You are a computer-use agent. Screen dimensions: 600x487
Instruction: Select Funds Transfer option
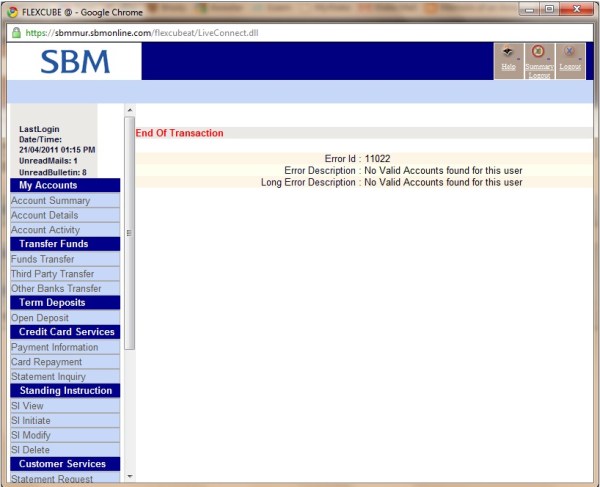42,259
